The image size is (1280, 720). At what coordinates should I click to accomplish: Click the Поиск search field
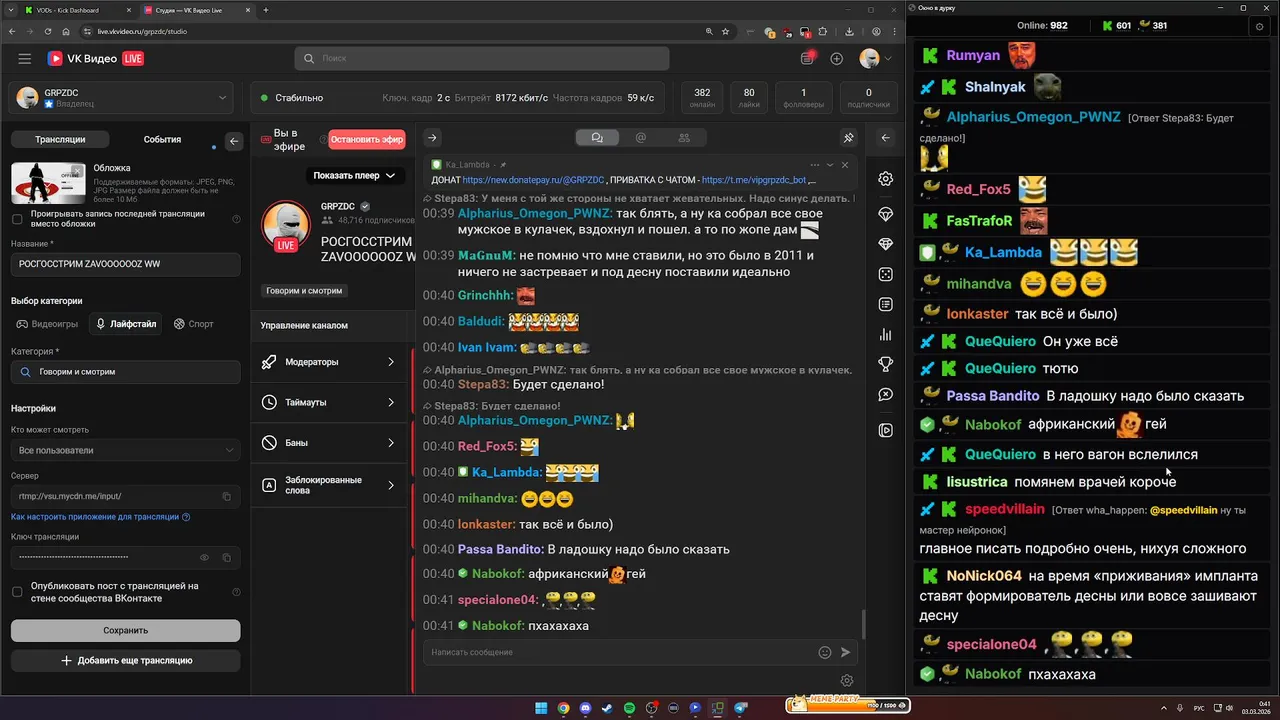(x=482, y=59)
